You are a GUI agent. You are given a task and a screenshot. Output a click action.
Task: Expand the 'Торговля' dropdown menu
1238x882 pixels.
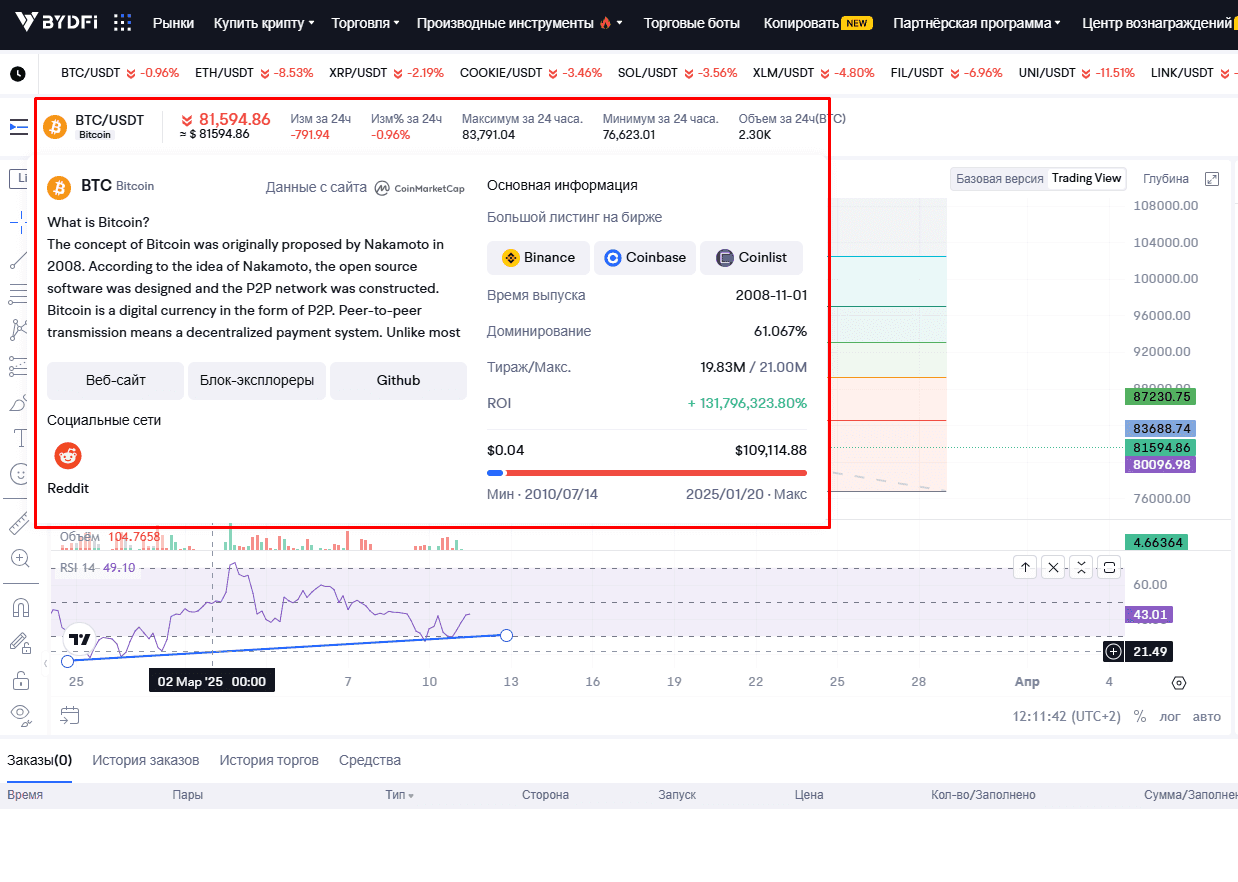pyautogui.click(x=365, y=23)
